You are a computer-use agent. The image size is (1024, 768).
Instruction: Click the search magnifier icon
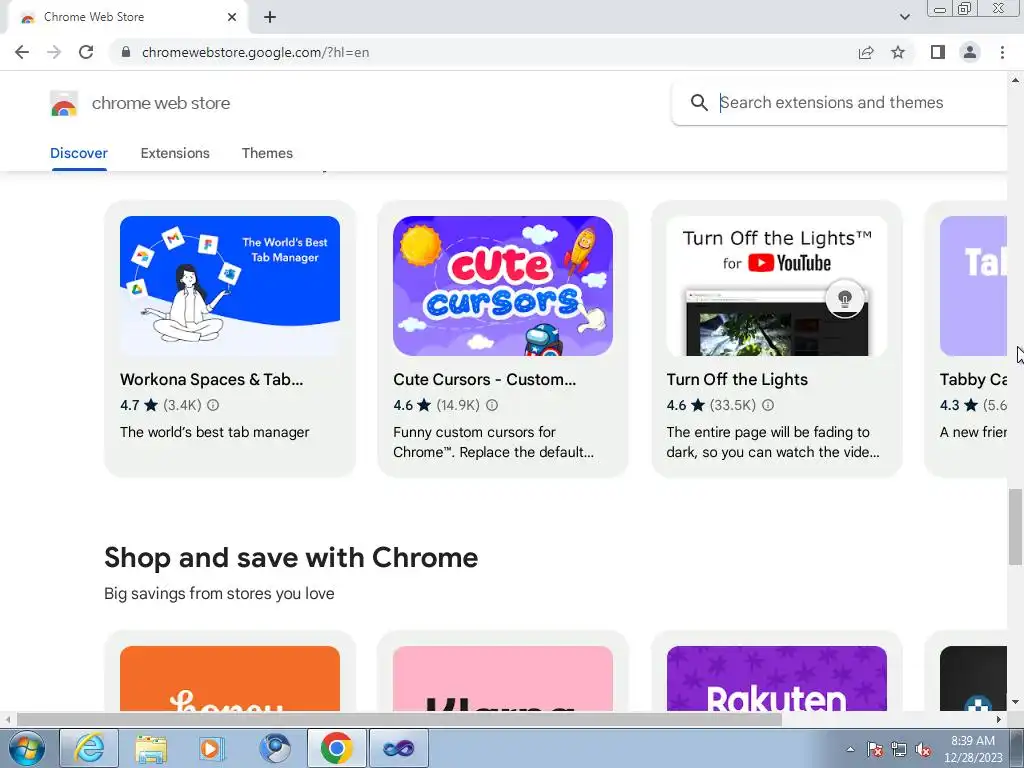[x=699, y=103]
